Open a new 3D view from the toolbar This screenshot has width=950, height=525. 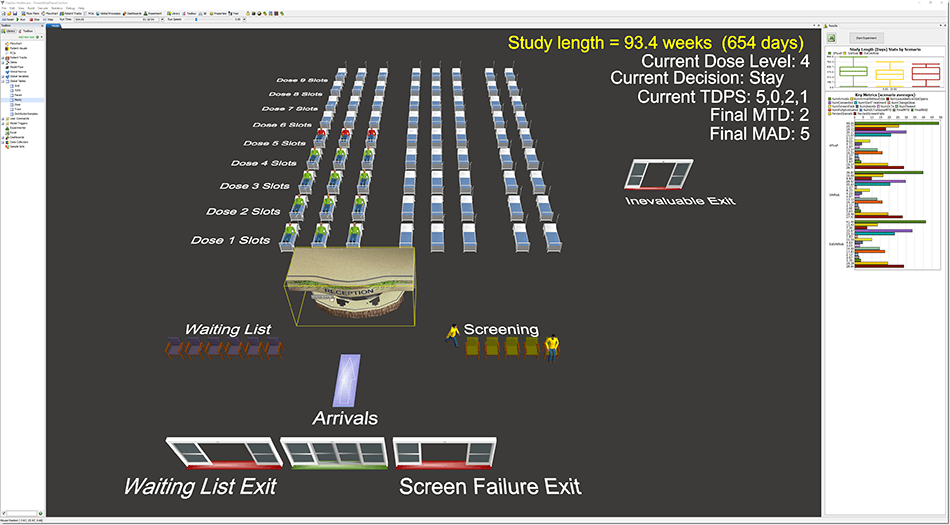tap(202, 13)
